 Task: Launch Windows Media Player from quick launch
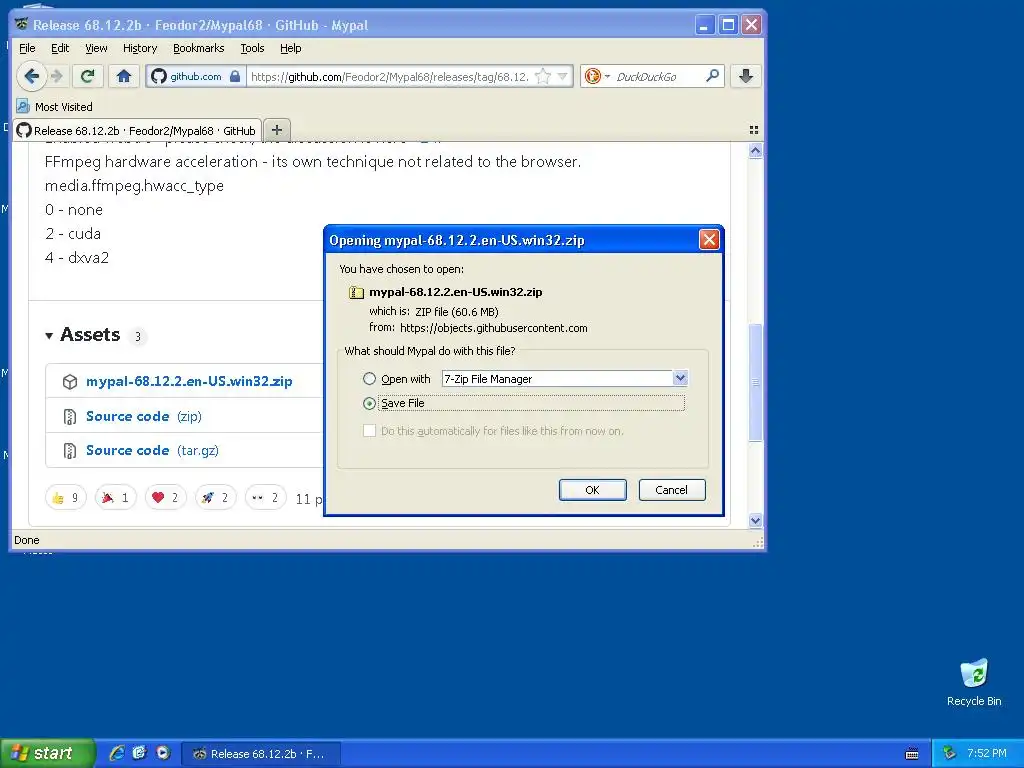tap(163, 753)
